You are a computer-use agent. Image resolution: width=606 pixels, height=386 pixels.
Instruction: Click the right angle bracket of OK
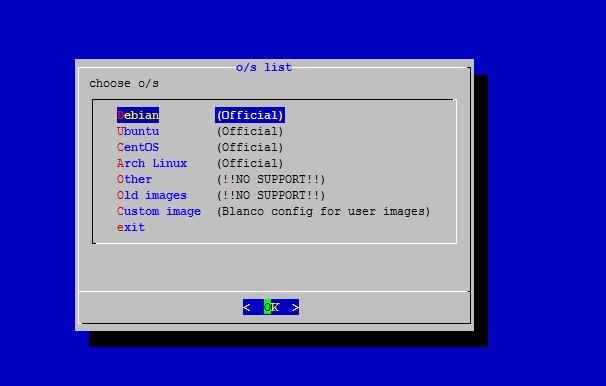295,307
